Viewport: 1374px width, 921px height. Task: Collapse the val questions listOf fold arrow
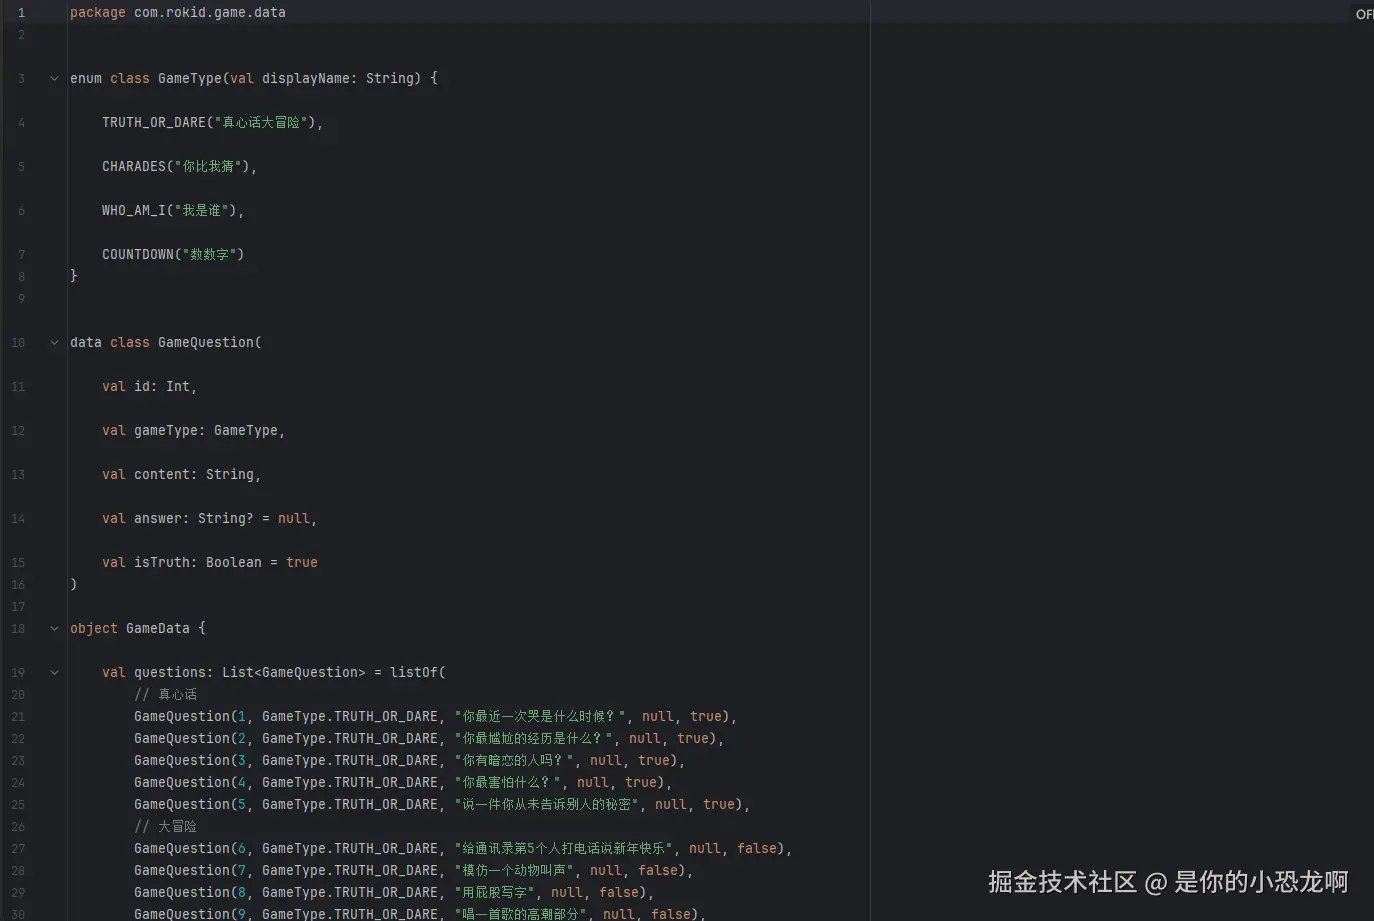[54, 672]
